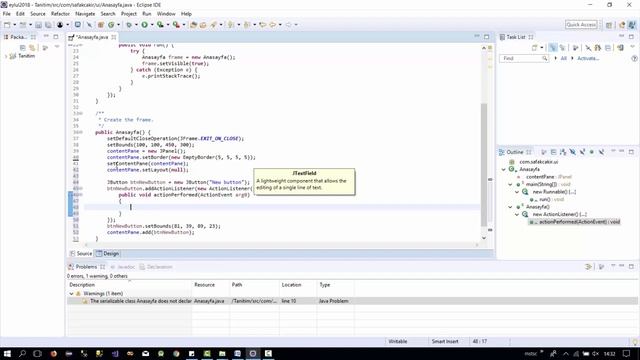Image resolution: width=640 pixels, height=360 pixels.
Task: Click the Save All toolbar icon
Action: [48, 25]
